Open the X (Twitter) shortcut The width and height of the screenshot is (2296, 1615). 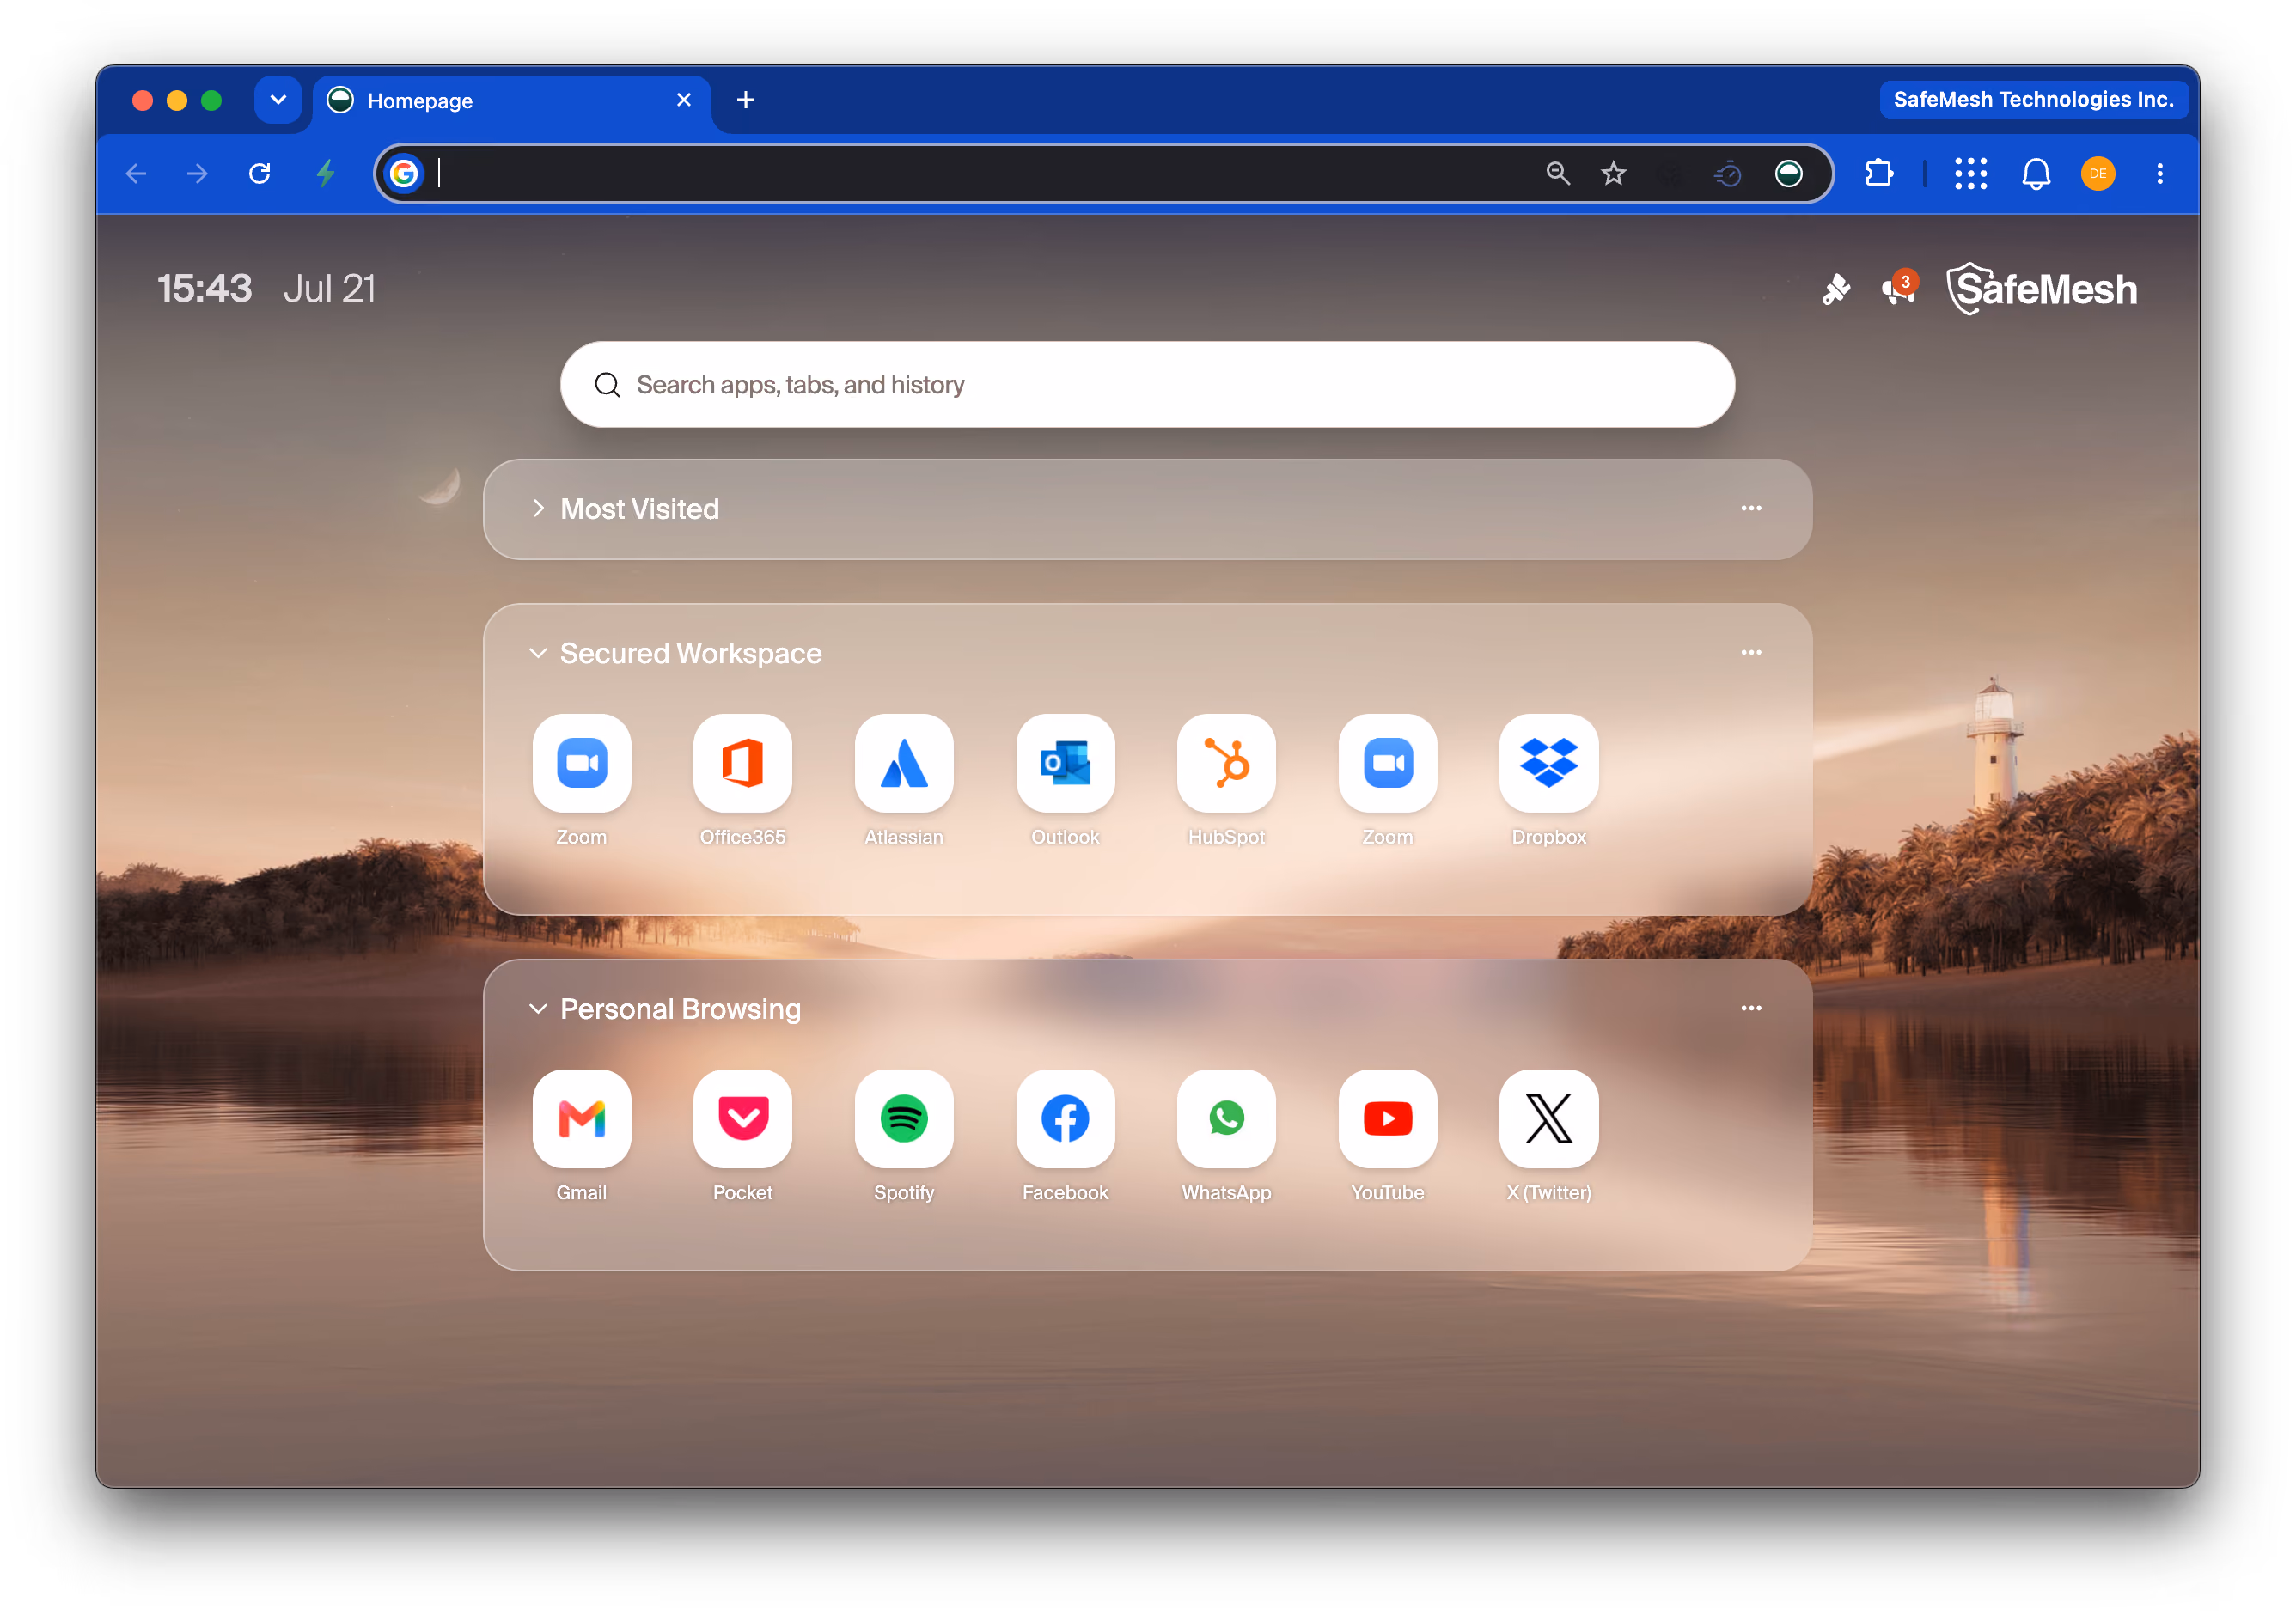(1548, 1119)
